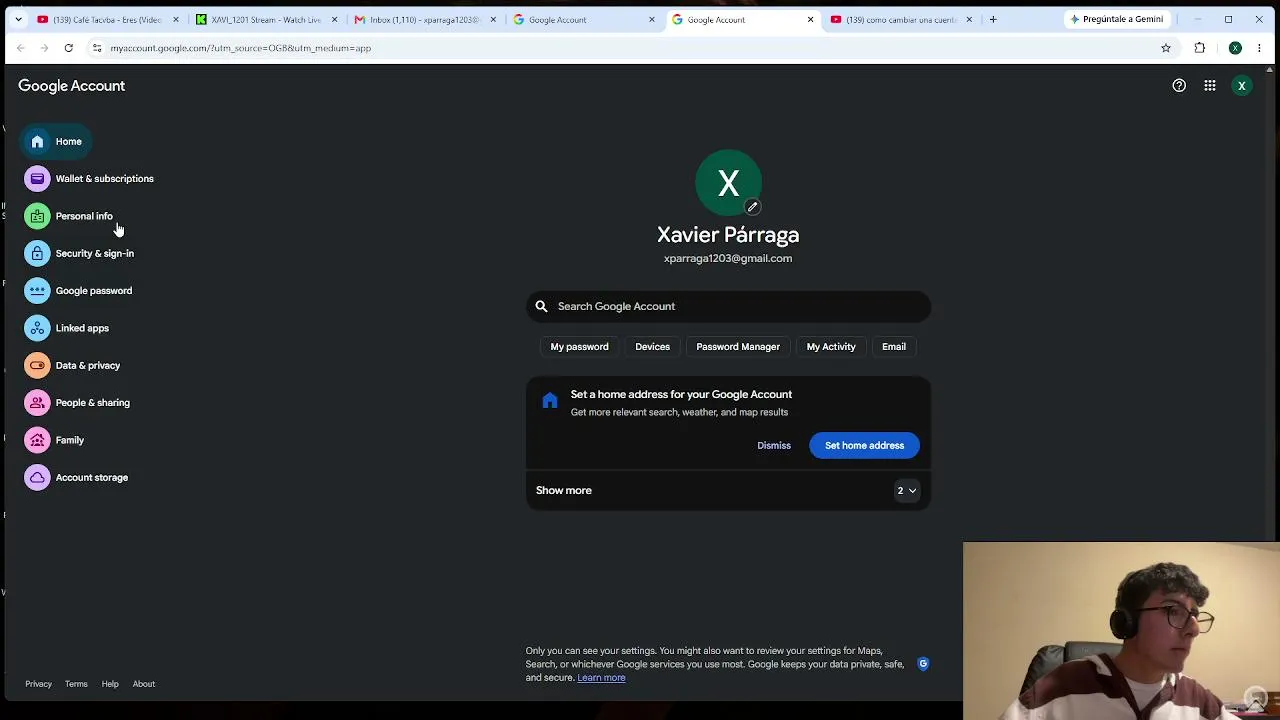This screenshot has height=720, width=1280.
Task: Focus the myaccount.google.com address bar
Action: (630, 48)
